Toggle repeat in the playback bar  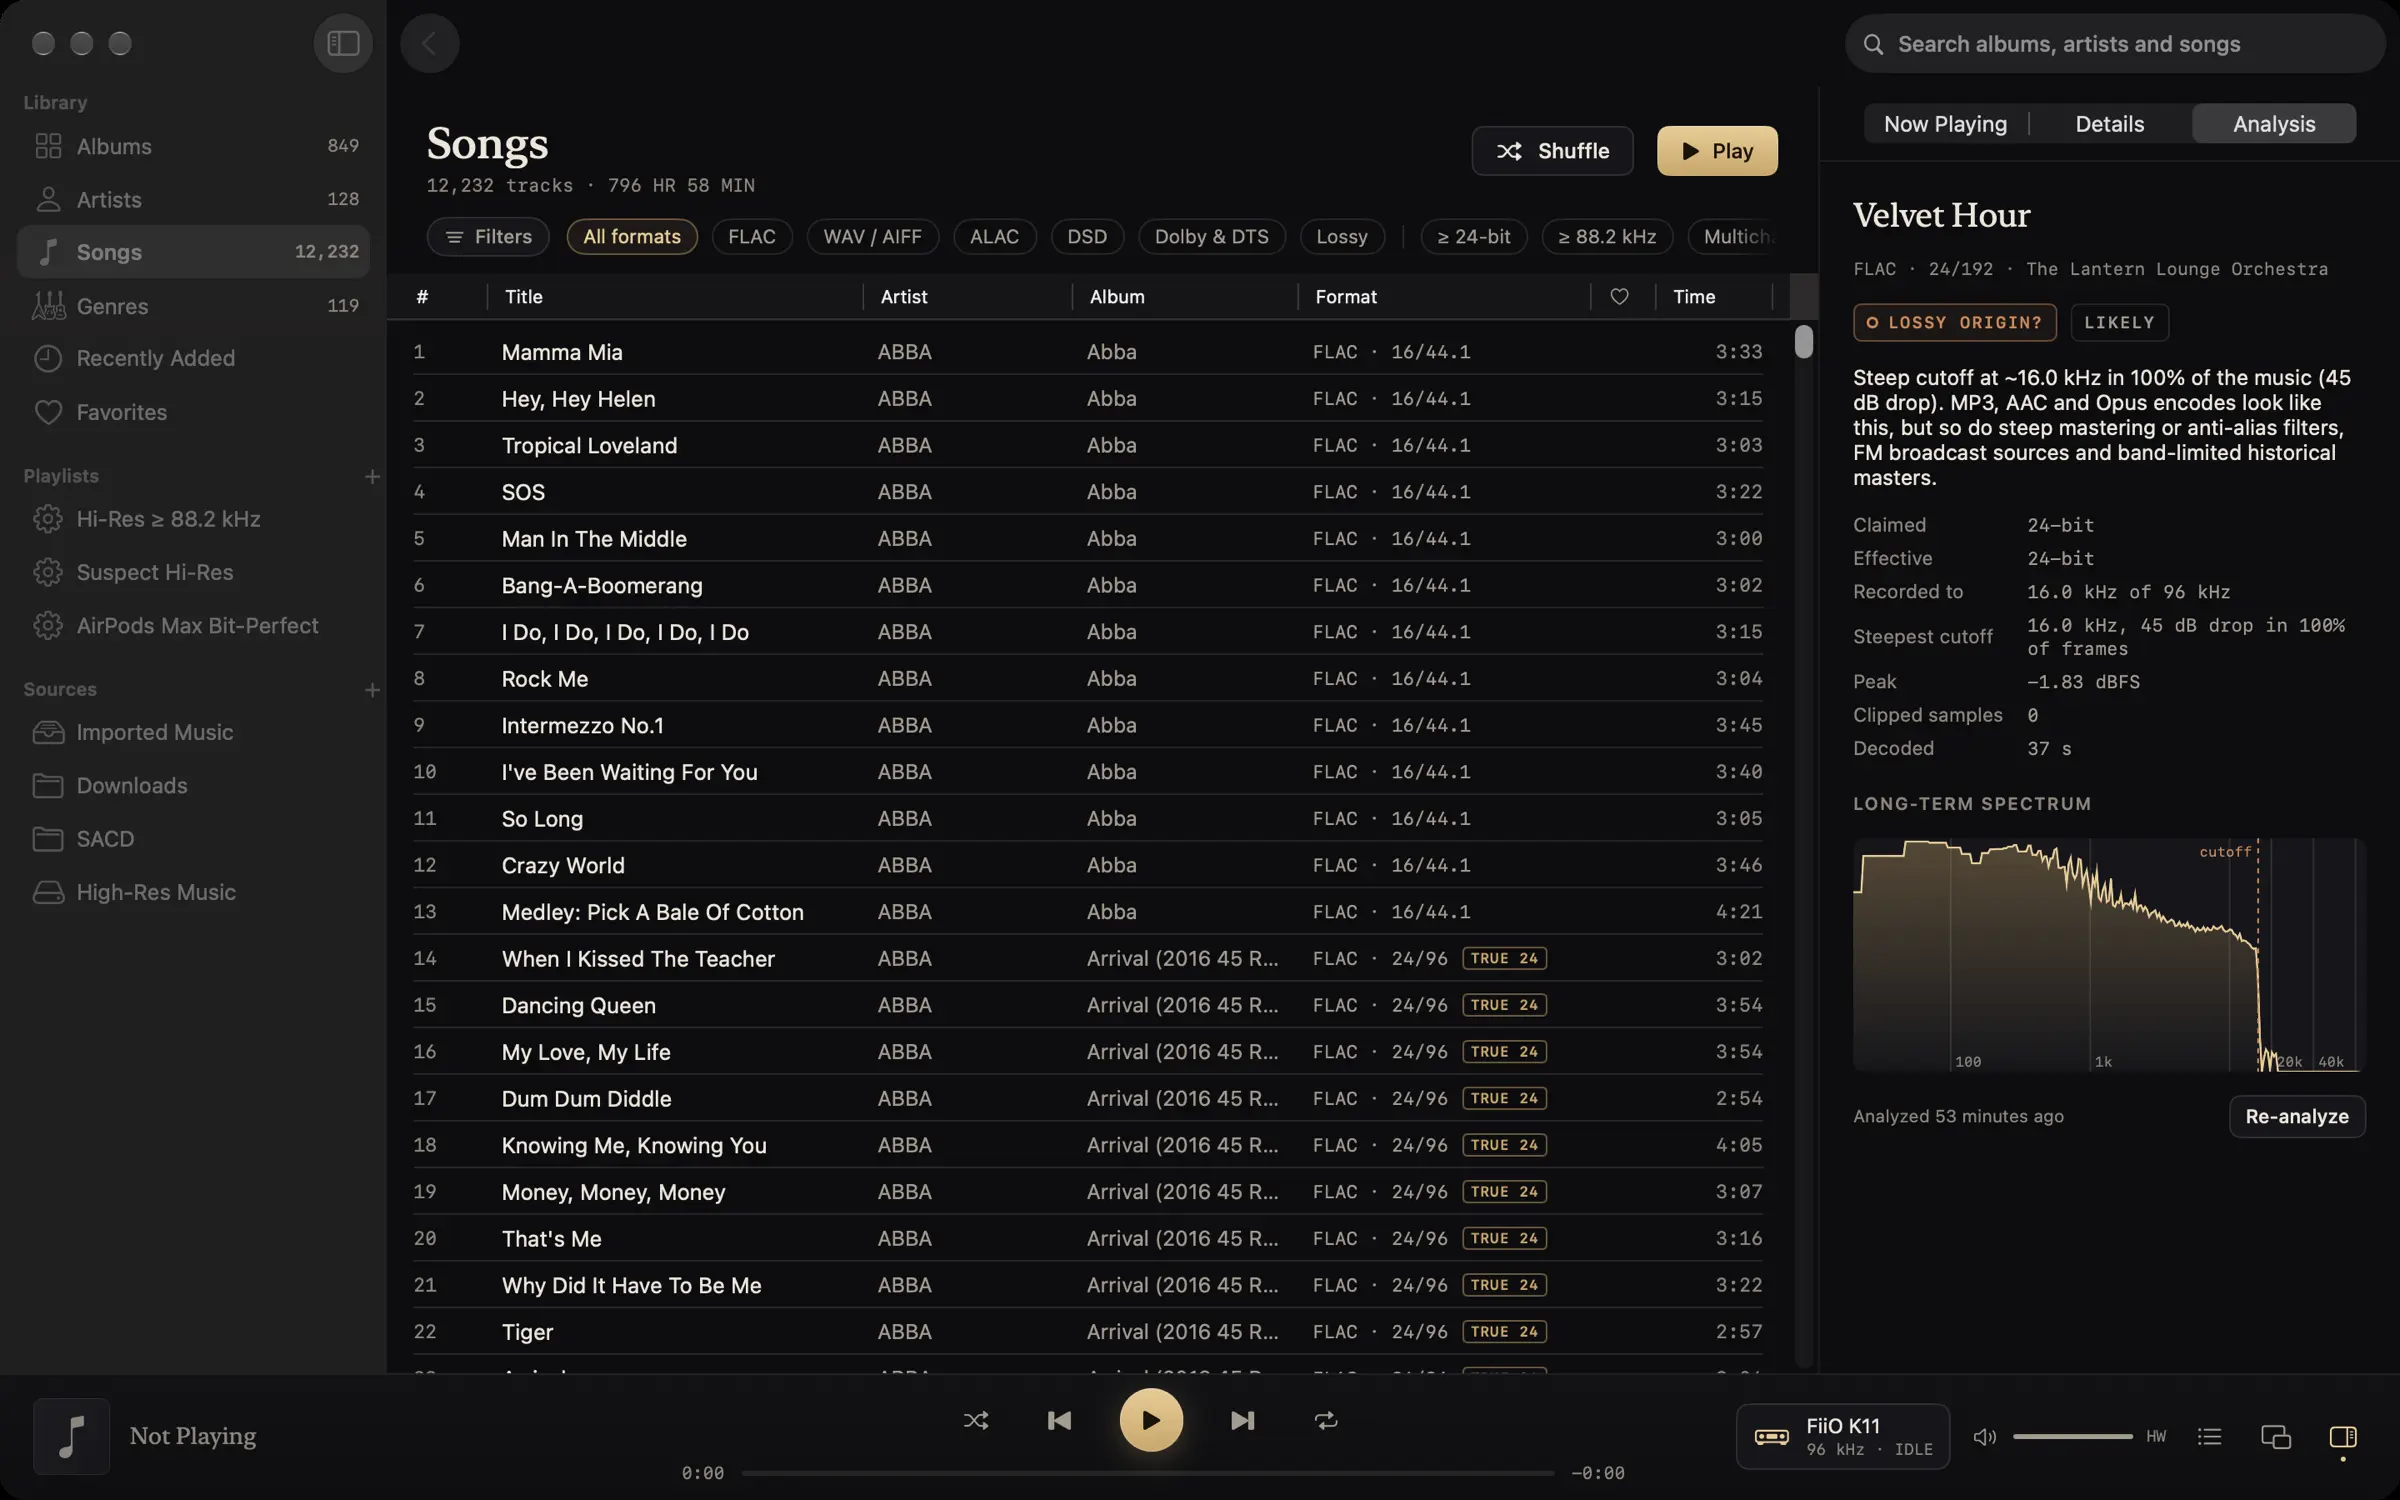[1326, 1420]
